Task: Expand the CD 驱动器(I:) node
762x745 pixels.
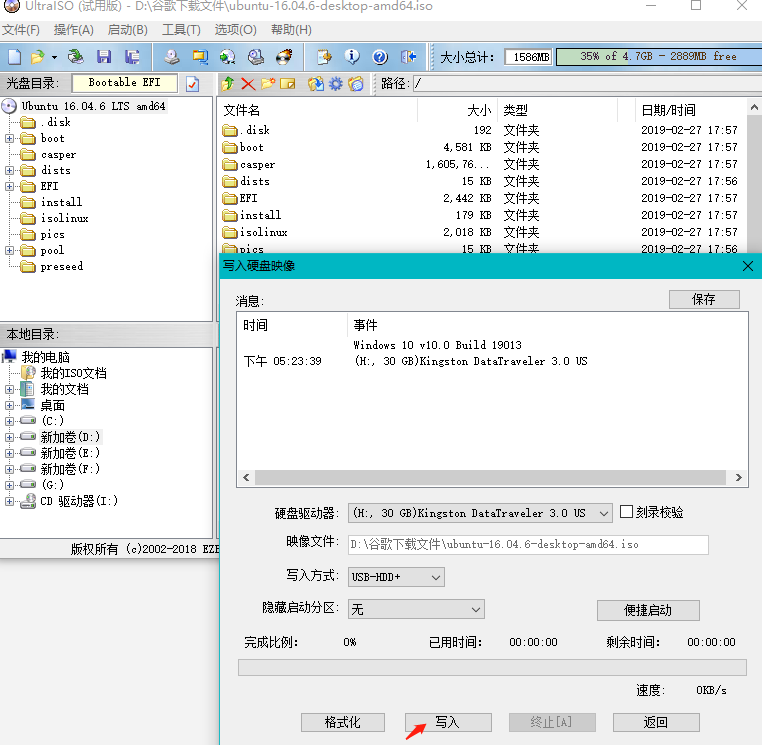Action: 9,501
